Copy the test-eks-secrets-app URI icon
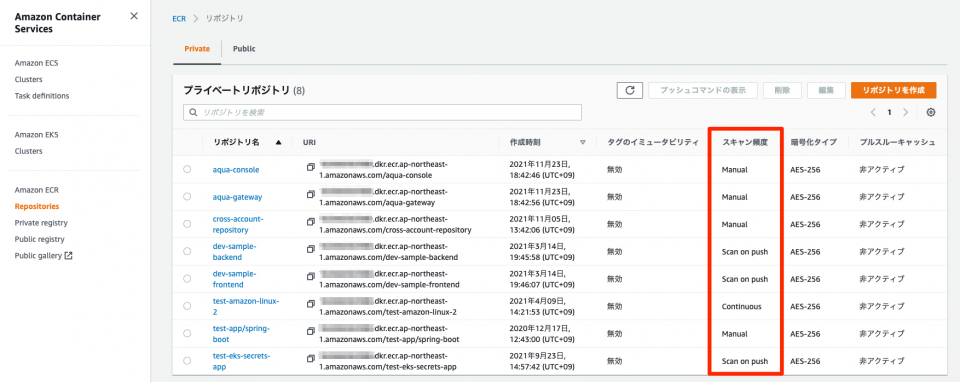Viewport: 960px width, 382px height. point(311,358)
